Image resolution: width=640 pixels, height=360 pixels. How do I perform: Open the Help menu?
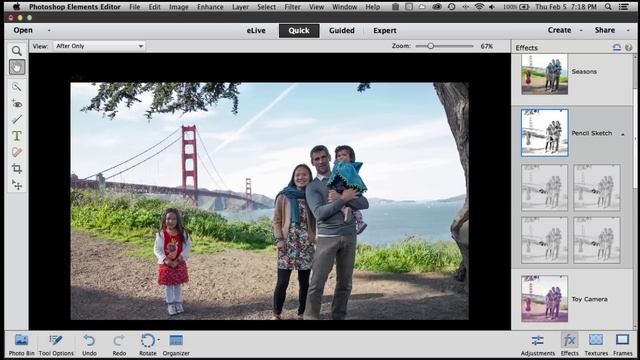372,7
